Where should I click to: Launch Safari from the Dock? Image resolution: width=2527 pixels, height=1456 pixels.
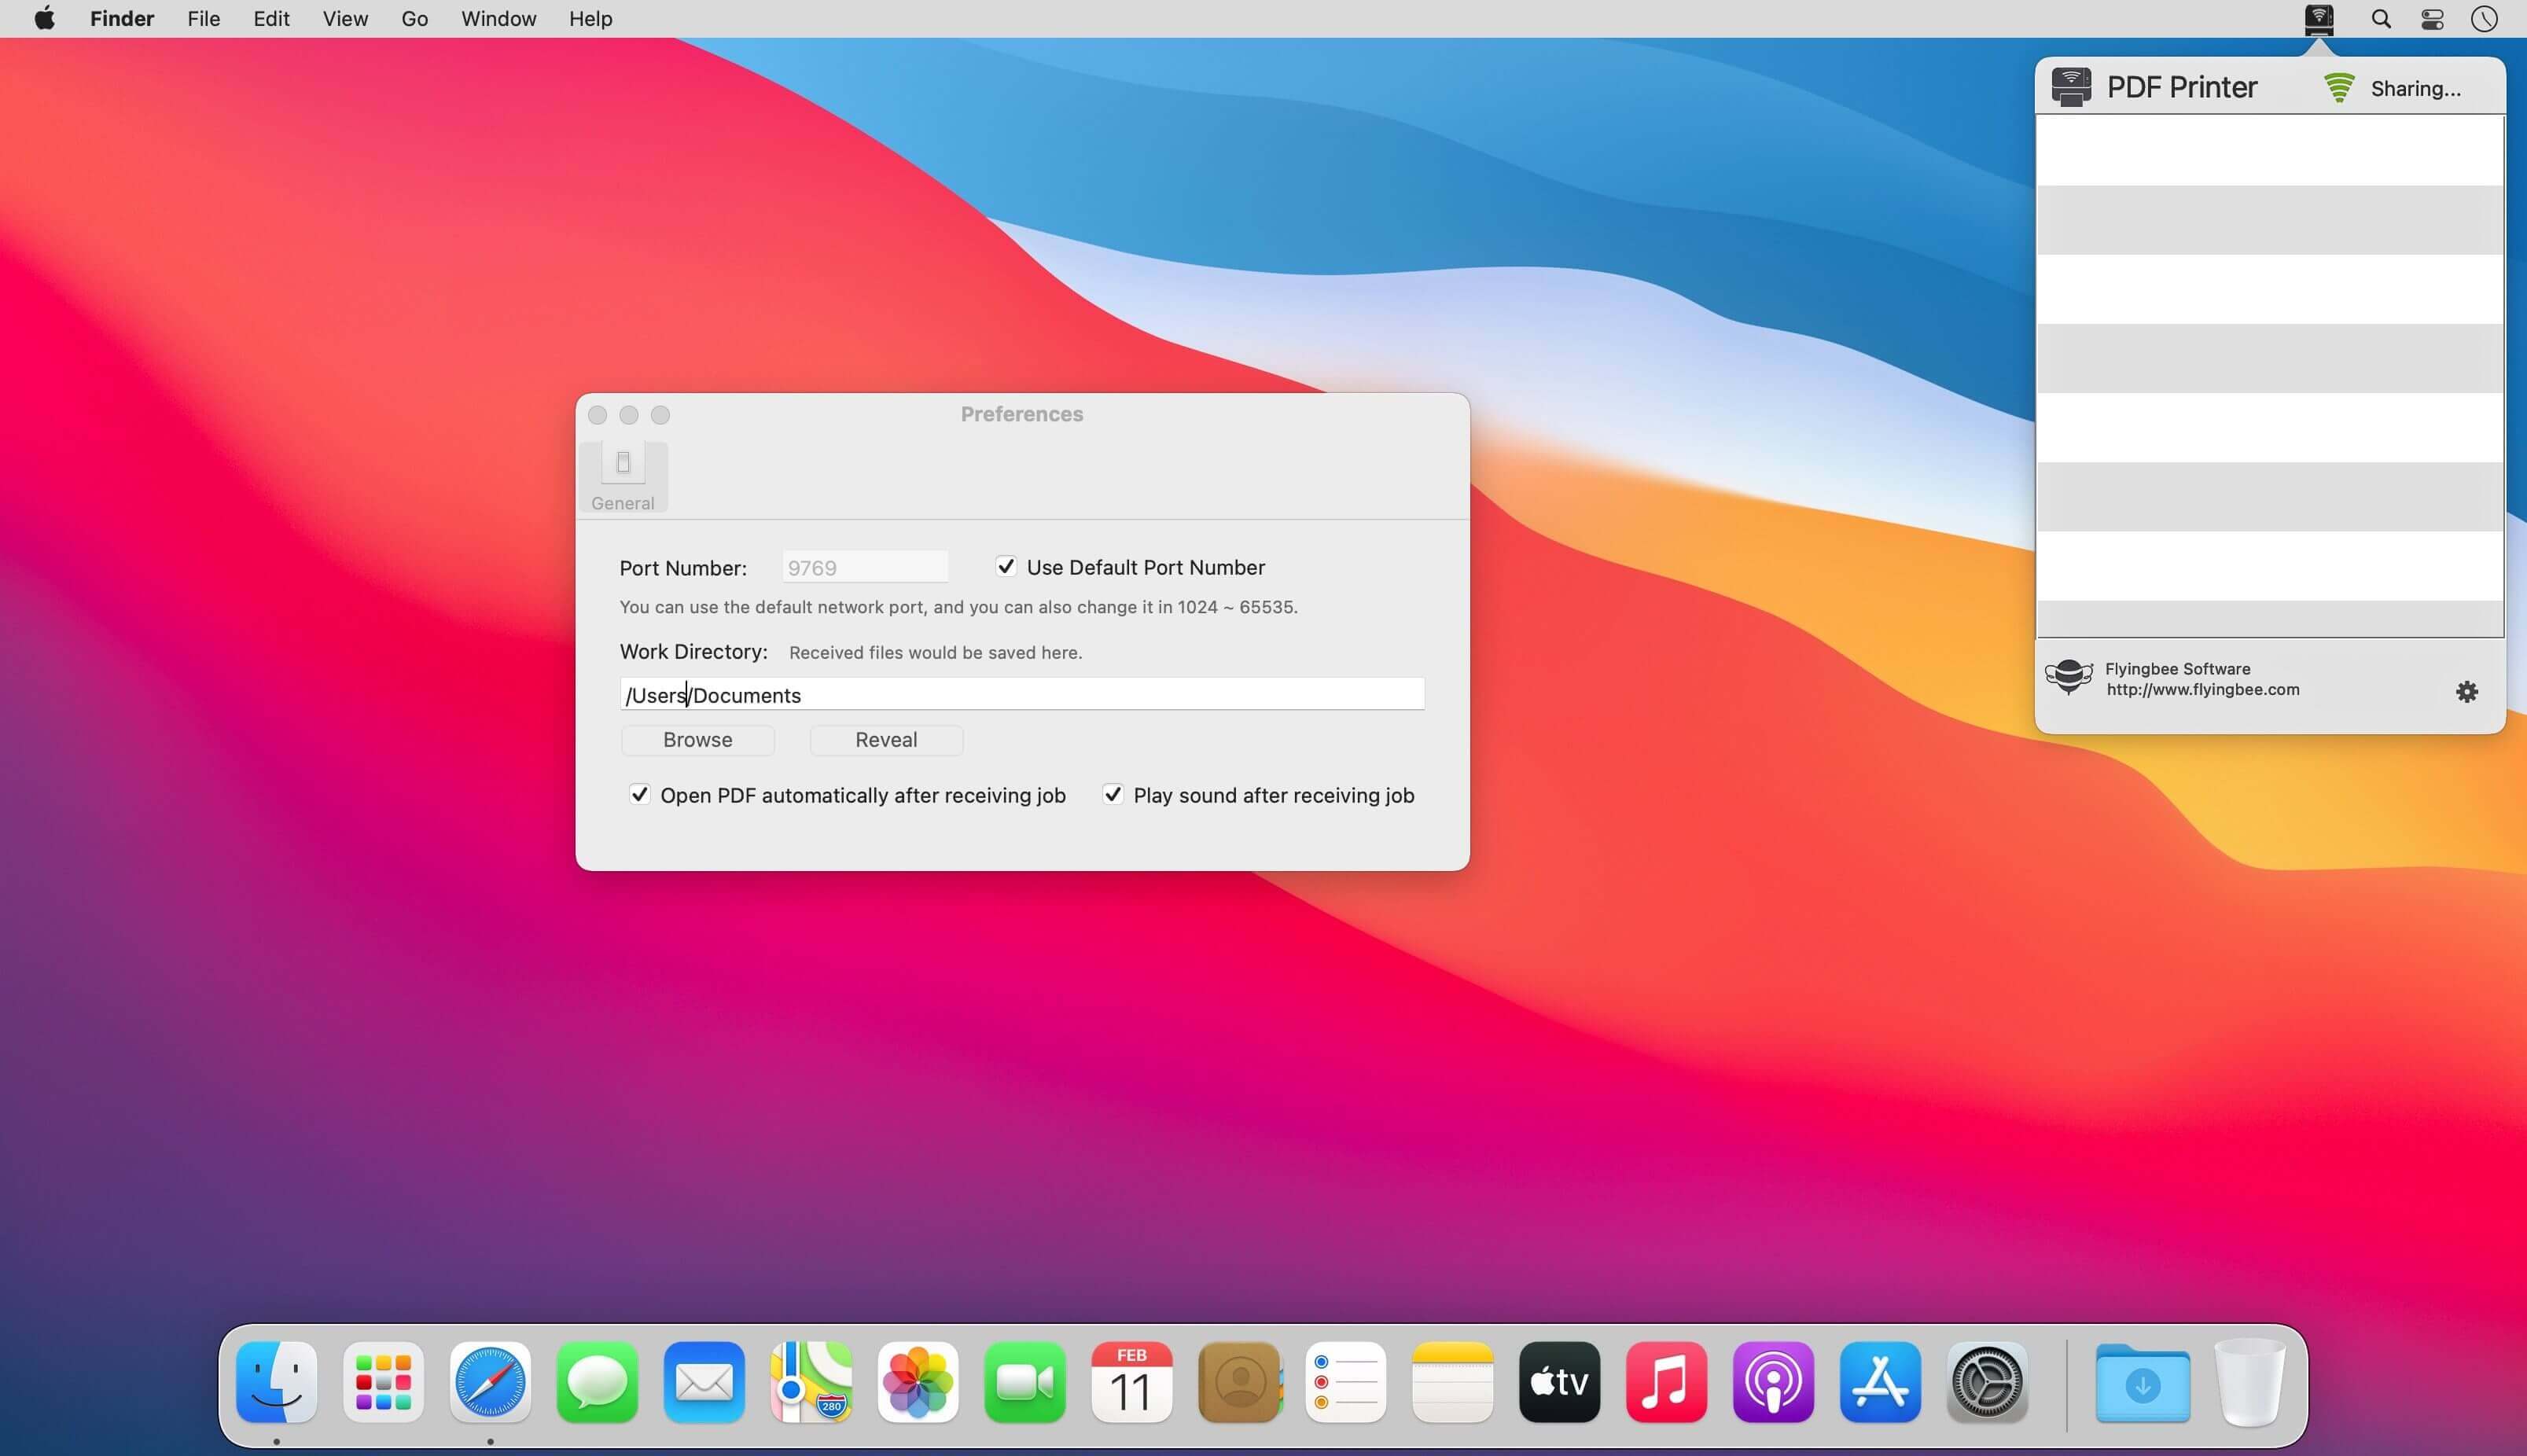pos(490,1383)
